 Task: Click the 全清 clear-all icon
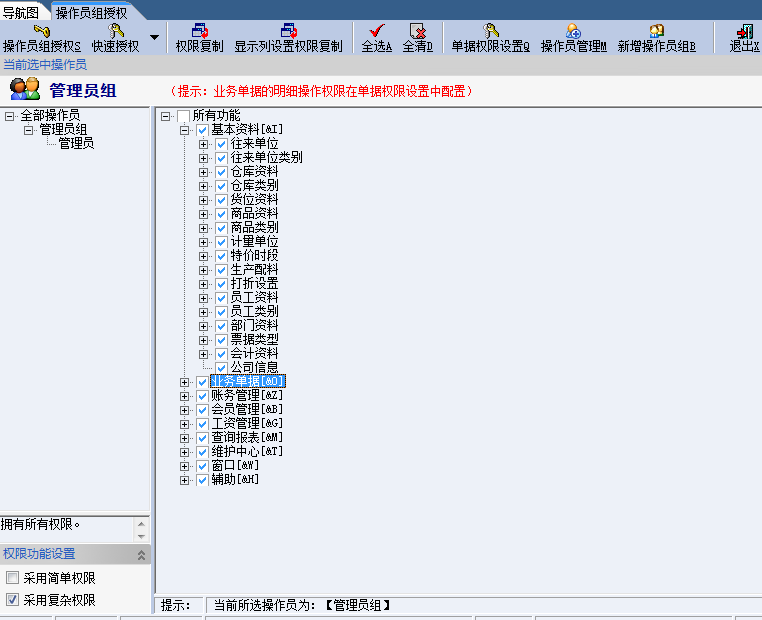click(418, 31)
